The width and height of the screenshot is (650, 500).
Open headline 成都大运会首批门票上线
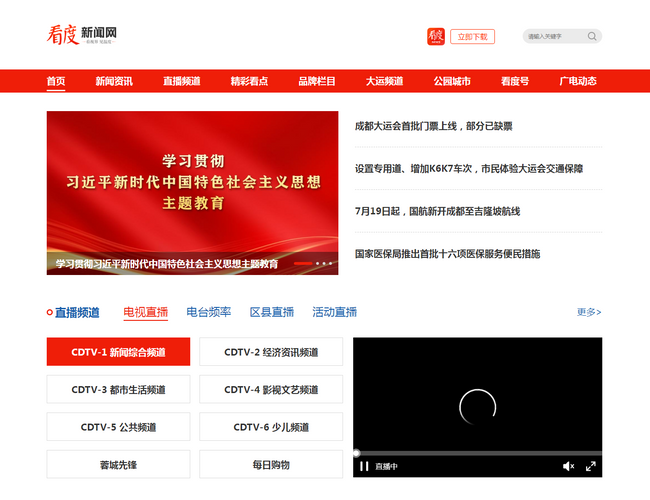(x=433, y=127)
